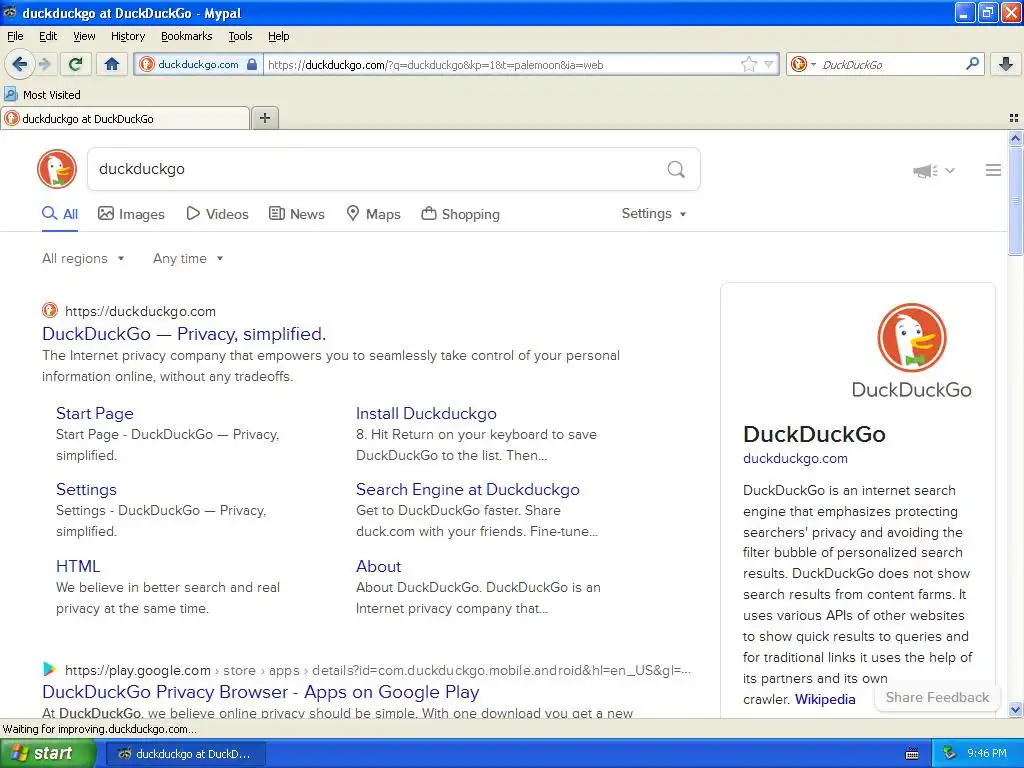Switch to the Maps tab

(x=373, y=214)
